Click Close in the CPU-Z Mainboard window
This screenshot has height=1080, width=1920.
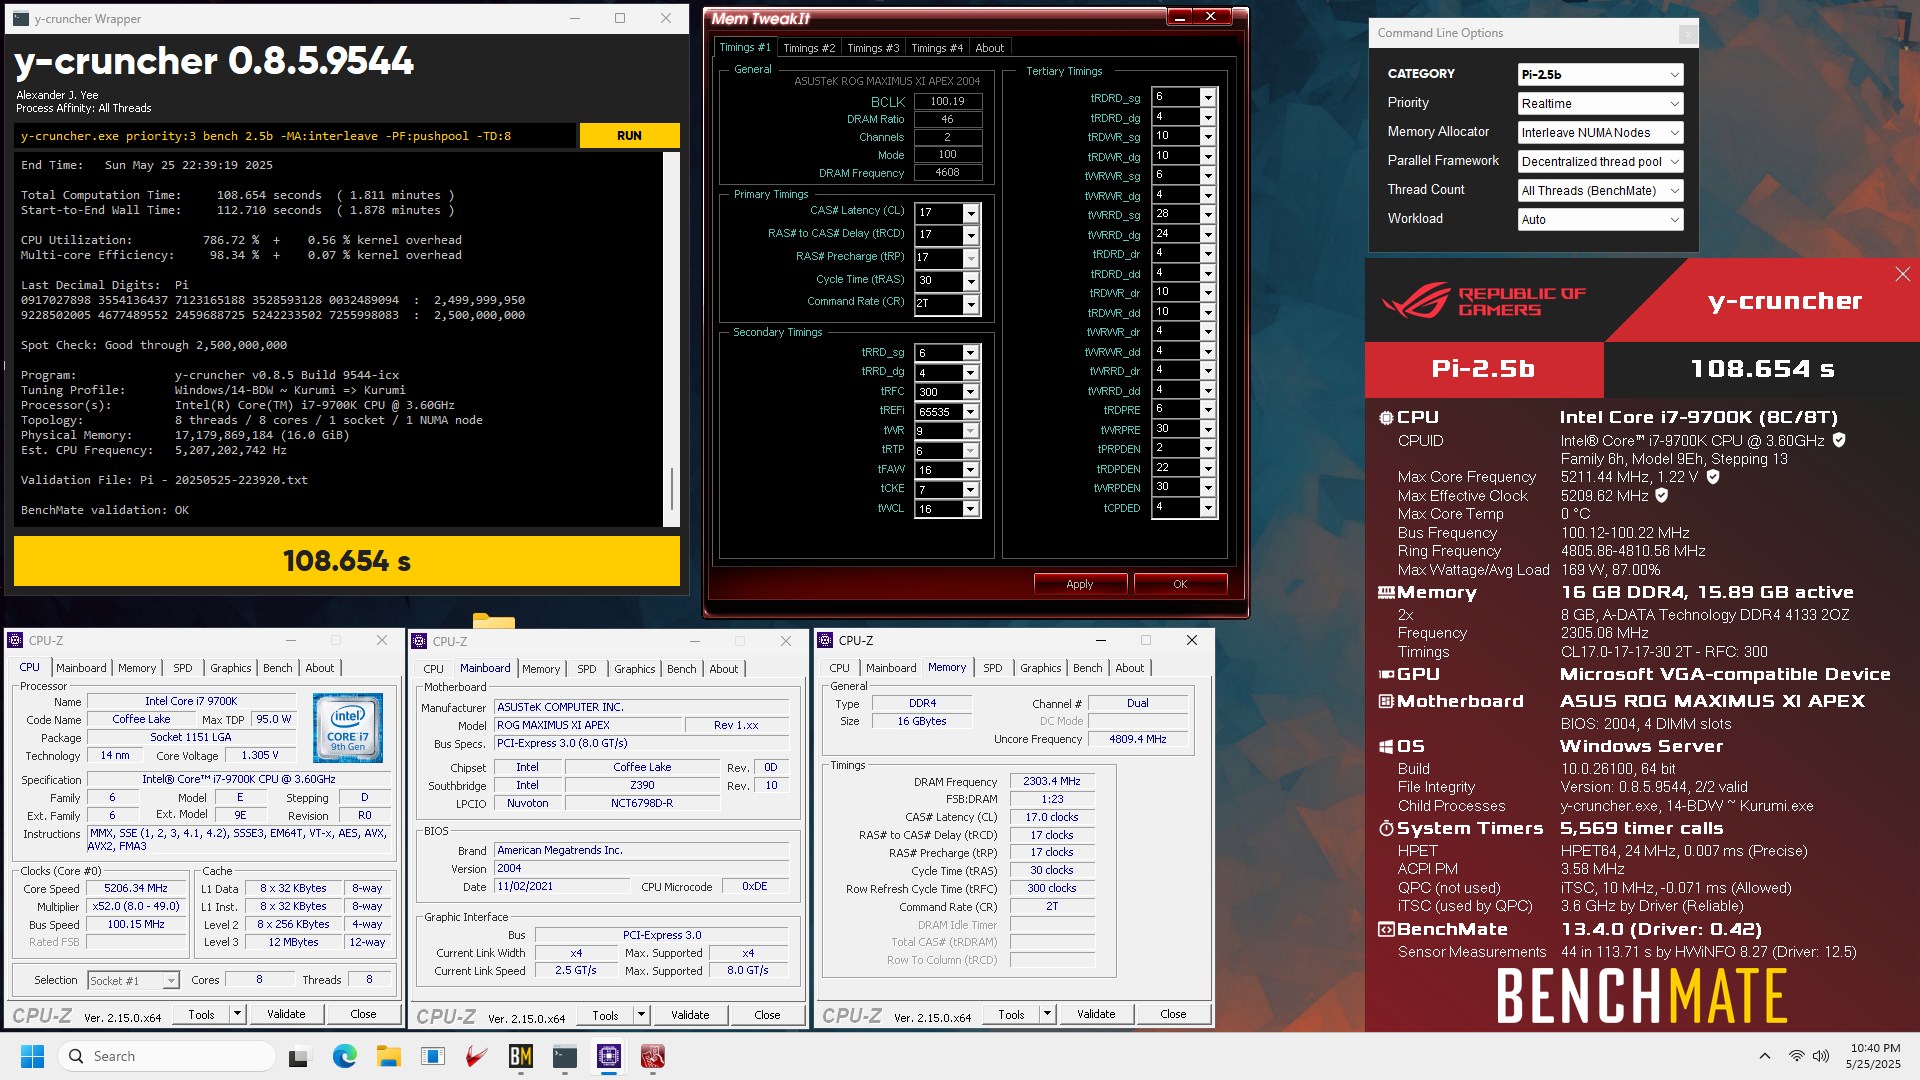tap(767, 1015)
